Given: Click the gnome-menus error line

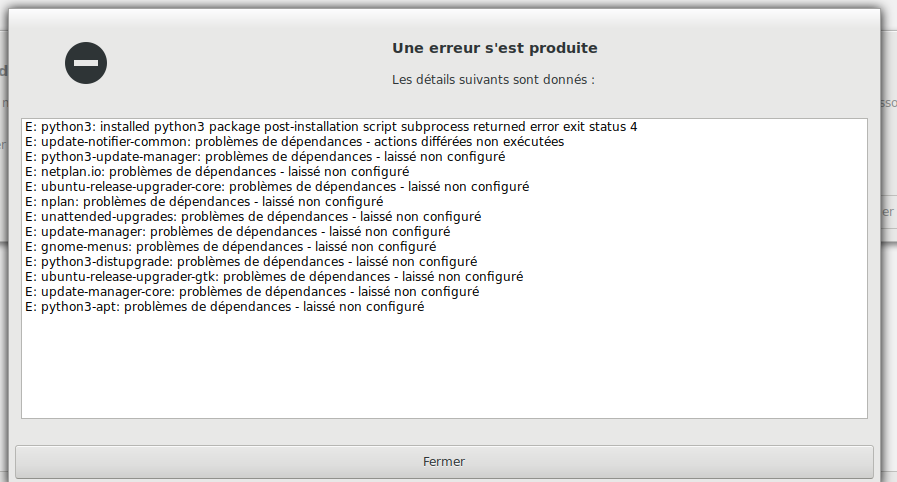Looking at the screenshot, I should click(231, 246).
